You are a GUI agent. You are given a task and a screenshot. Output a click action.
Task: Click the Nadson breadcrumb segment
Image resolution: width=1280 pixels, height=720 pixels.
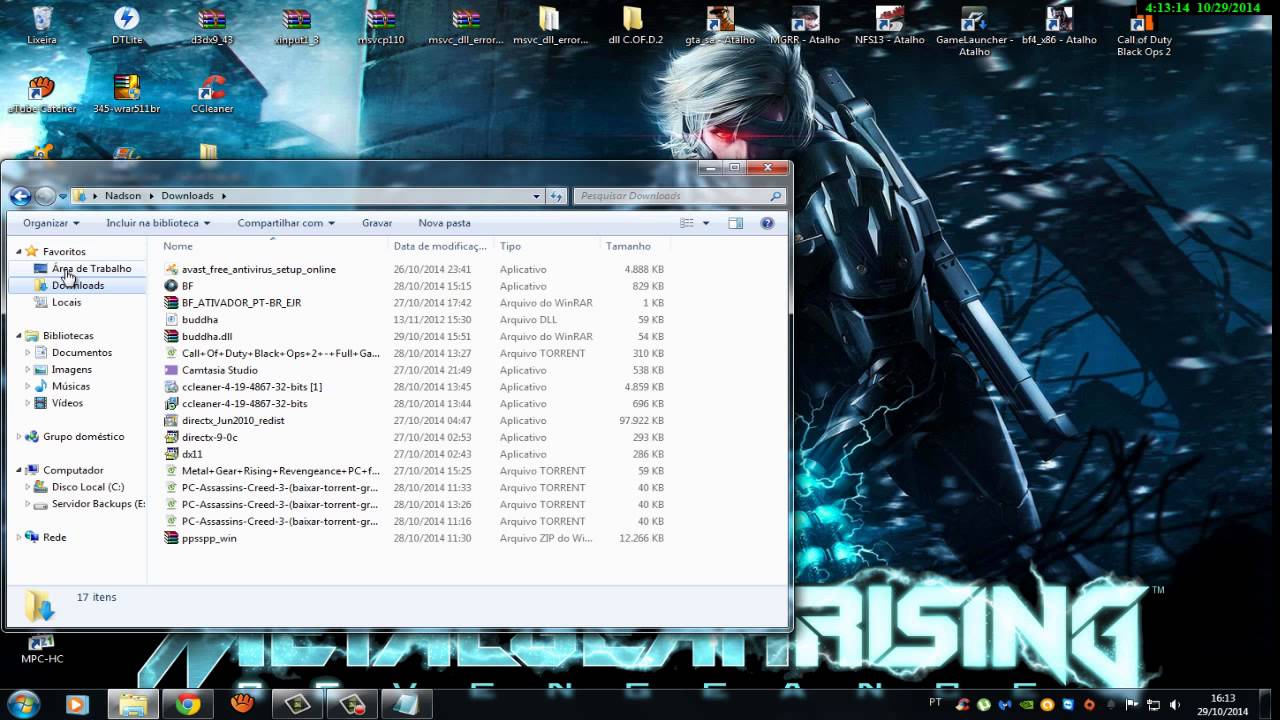pyautogui.click(x=123, y=196)
